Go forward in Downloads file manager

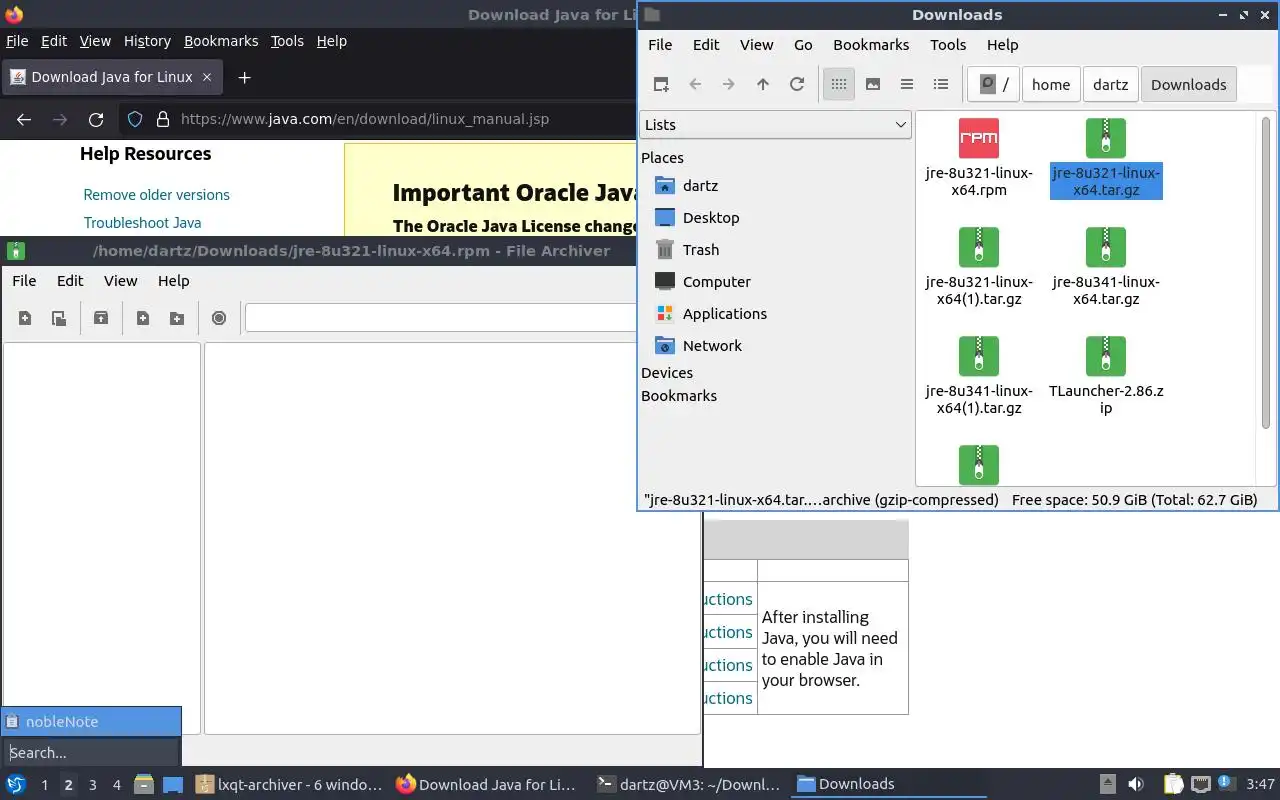[729, 84]
